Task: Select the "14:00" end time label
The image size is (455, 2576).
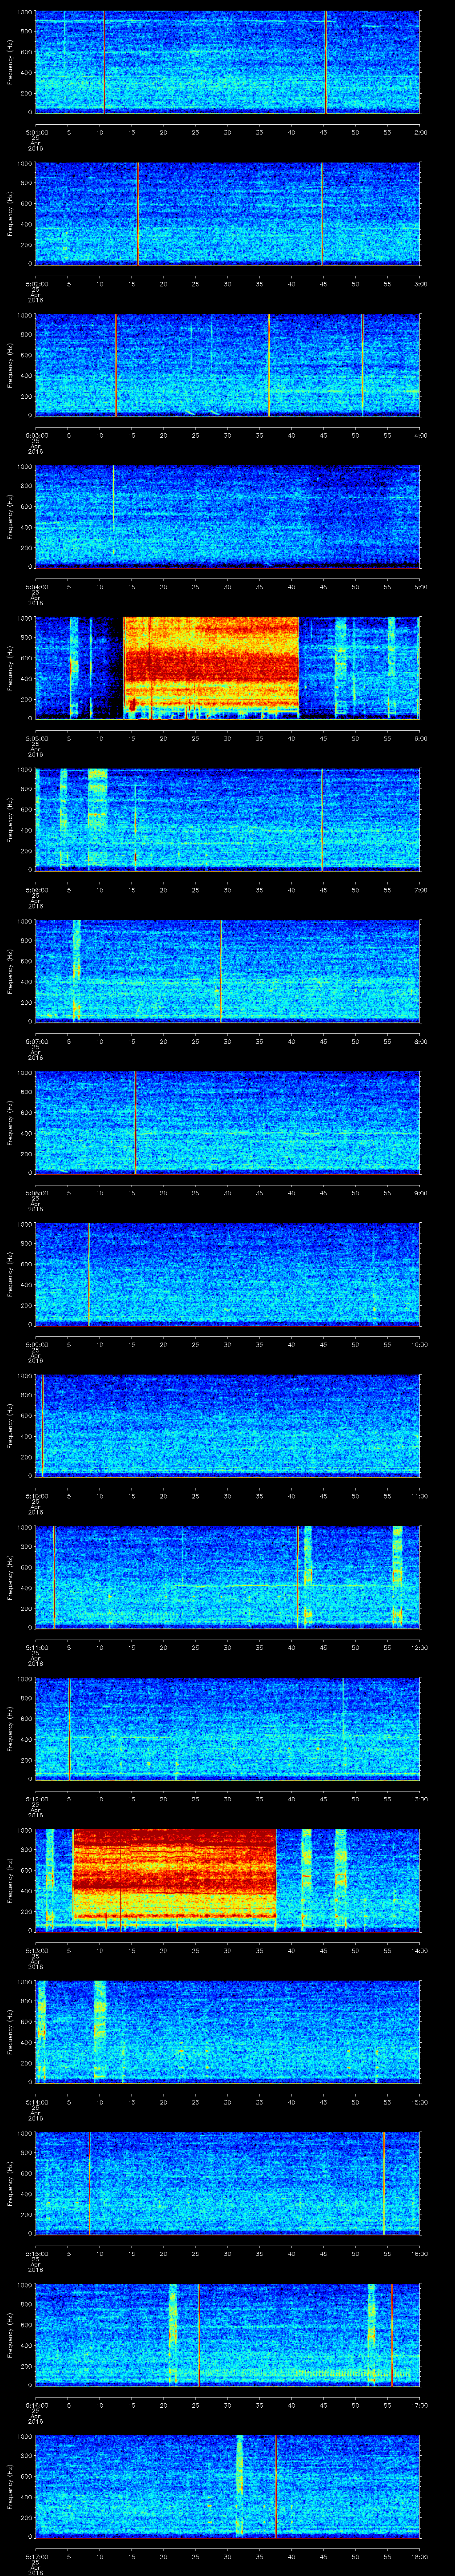Action: click(419, 1950)
